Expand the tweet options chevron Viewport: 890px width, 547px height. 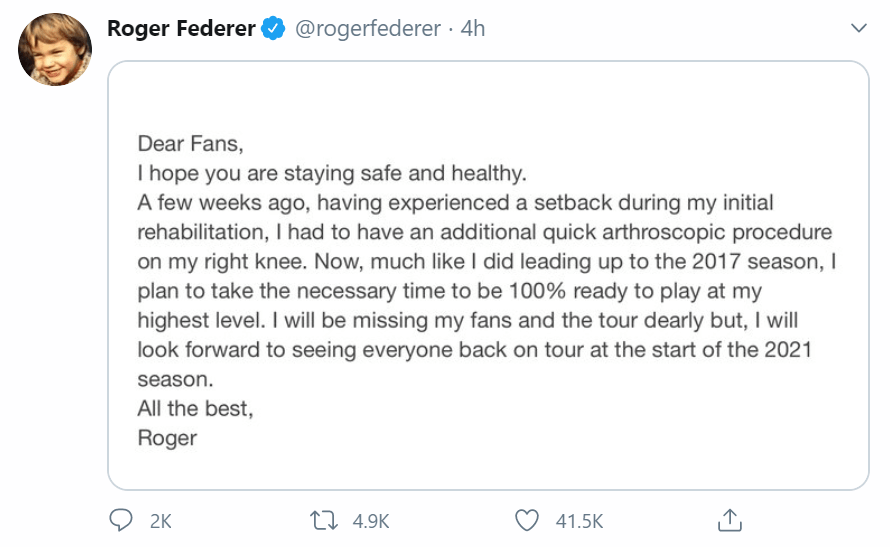[858, 29]
